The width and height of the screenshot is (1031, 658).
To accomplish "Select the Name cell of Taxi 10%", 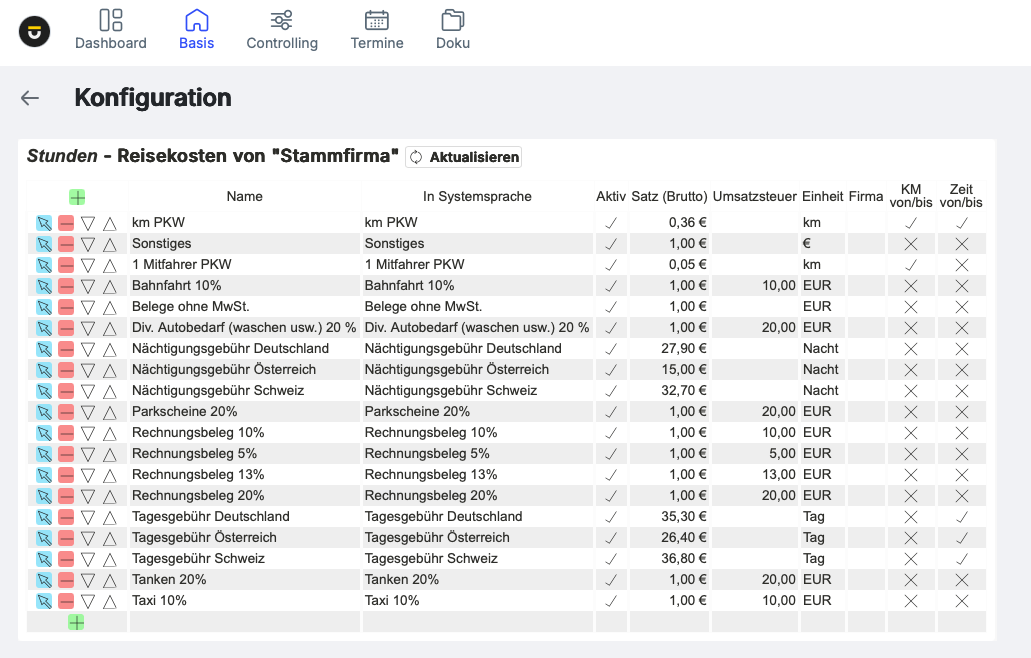I will tap(244, 601).
